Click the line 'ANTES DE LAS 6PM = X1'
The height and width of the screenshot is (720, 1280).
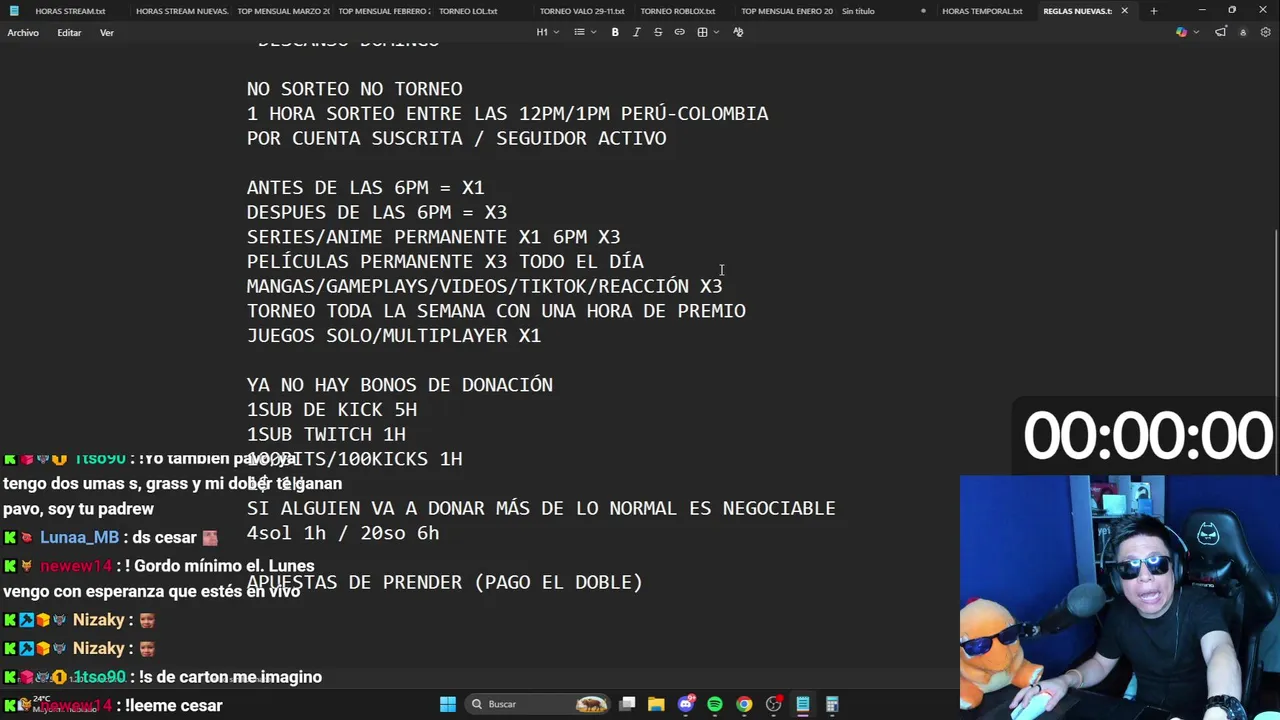(365, 188)
